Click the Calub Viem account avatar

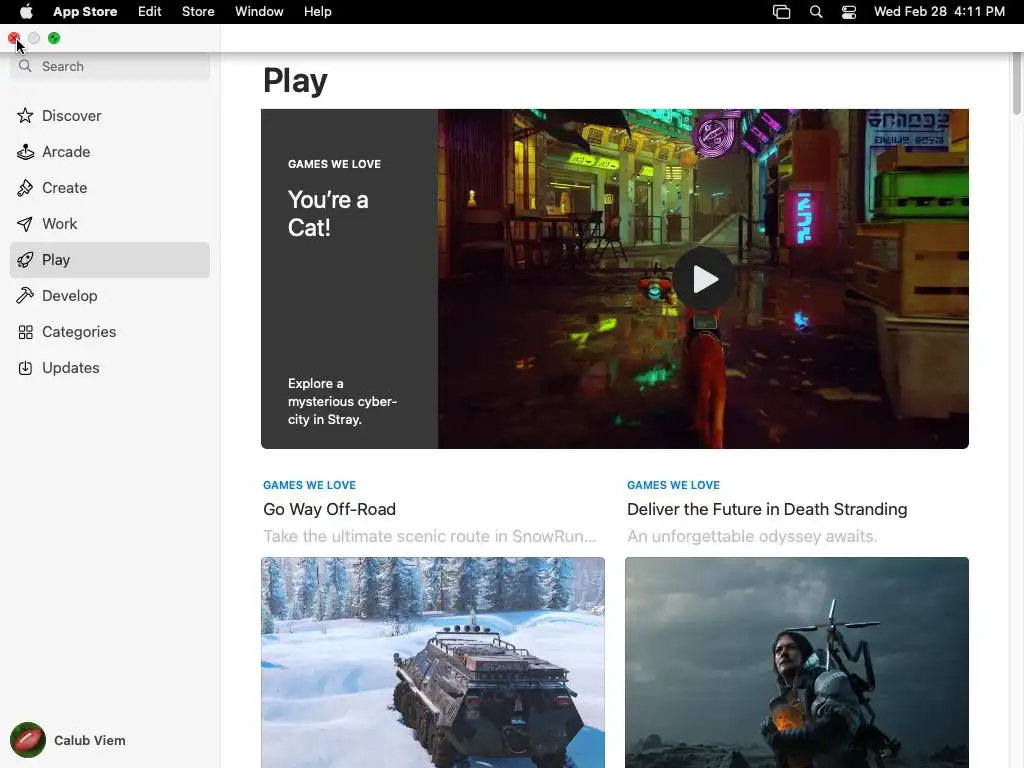[x=27, y=740]
